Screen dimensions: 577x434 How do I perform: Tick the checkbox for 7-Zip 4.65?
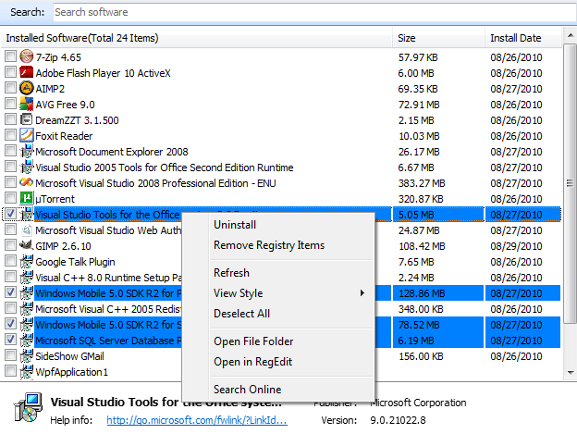[11, 57]
